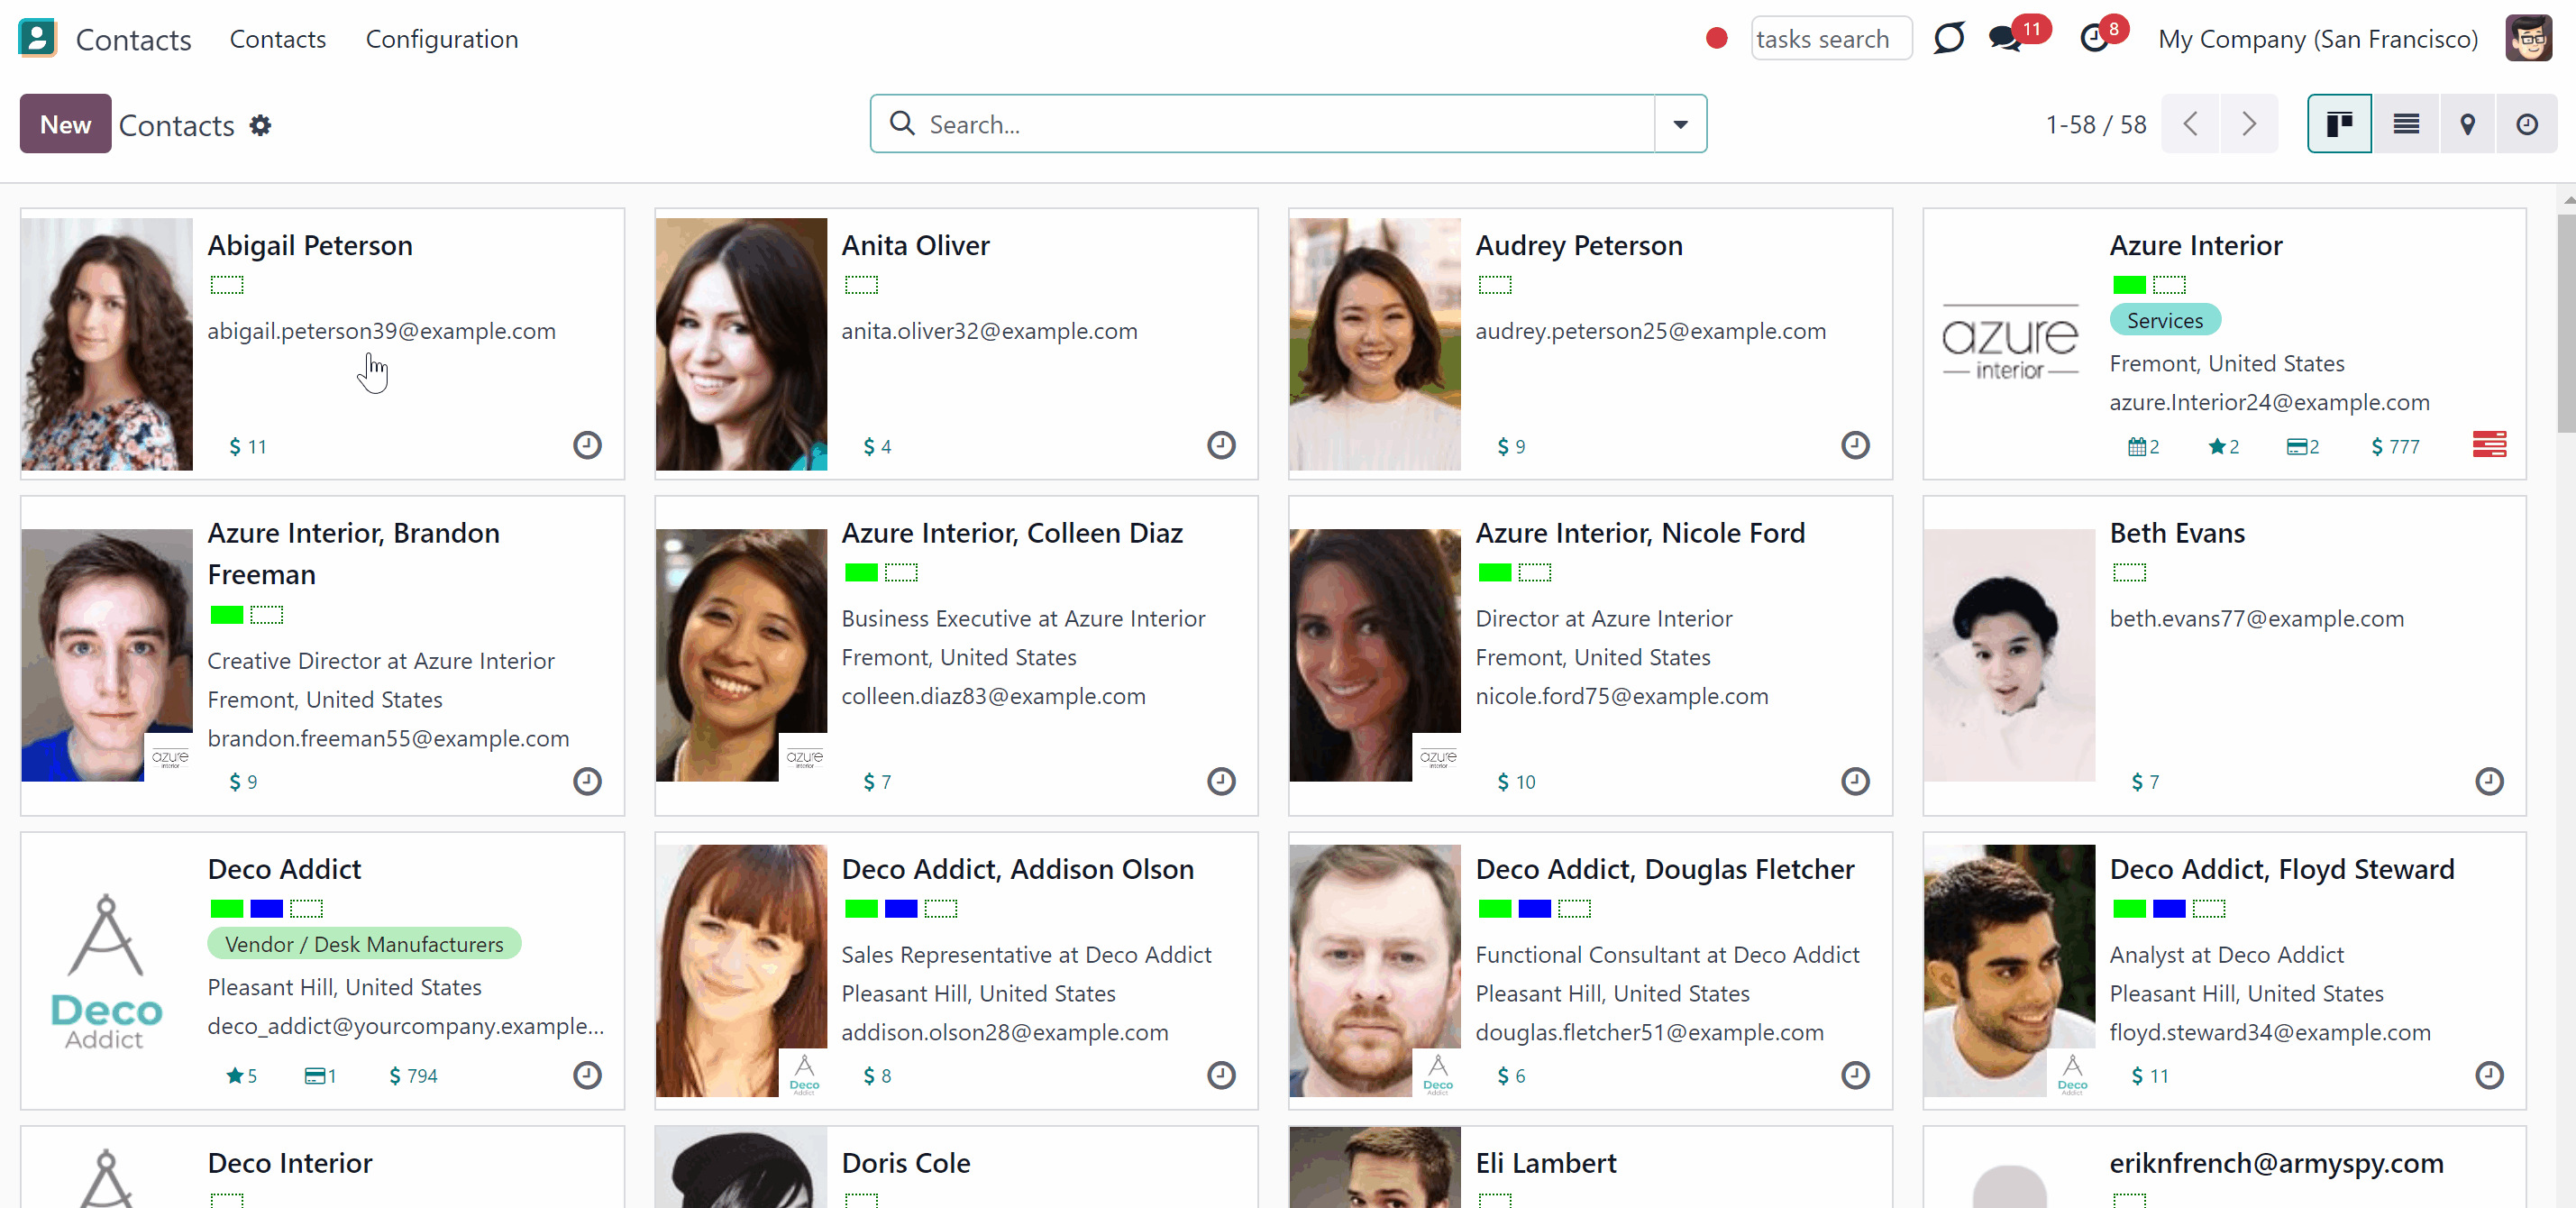Image resolution: width=2576 pixels, height=1208 pixels.
Task: Click blue color tag on Deco Addict card
Action: click(266, 909)
